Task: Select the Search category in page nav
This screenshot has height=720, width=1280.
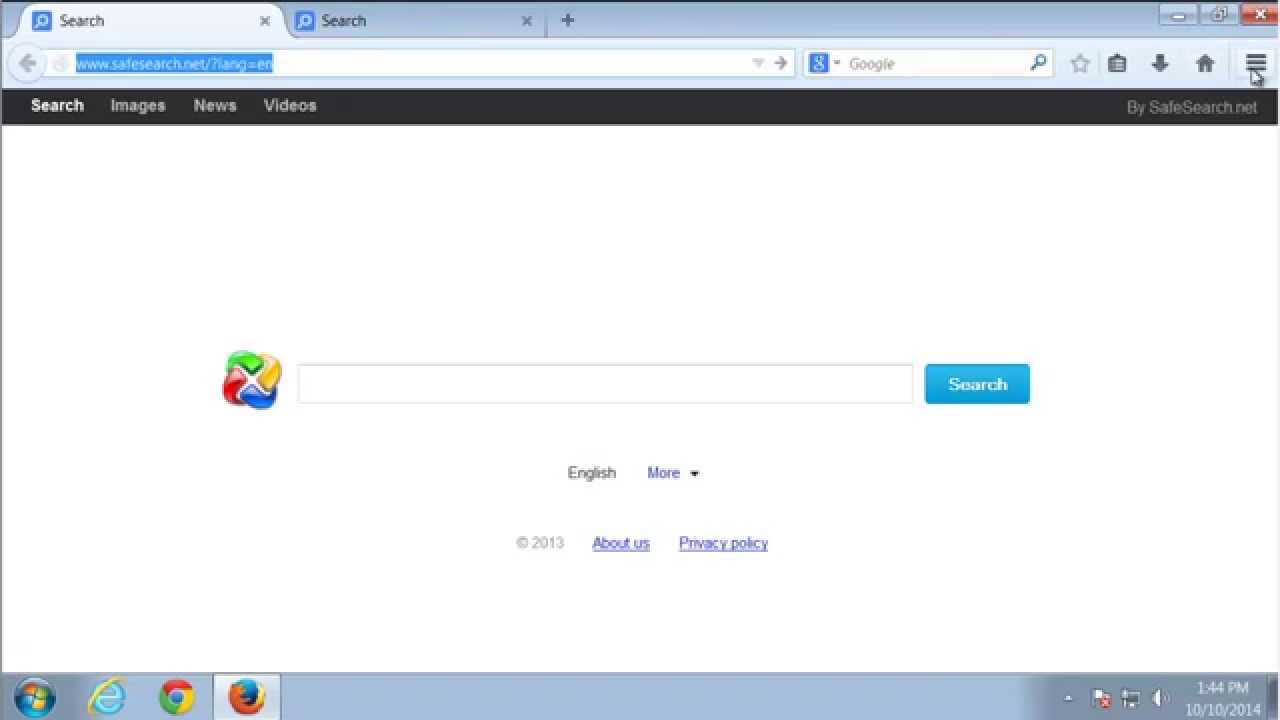Action: [x=57, y=105]
